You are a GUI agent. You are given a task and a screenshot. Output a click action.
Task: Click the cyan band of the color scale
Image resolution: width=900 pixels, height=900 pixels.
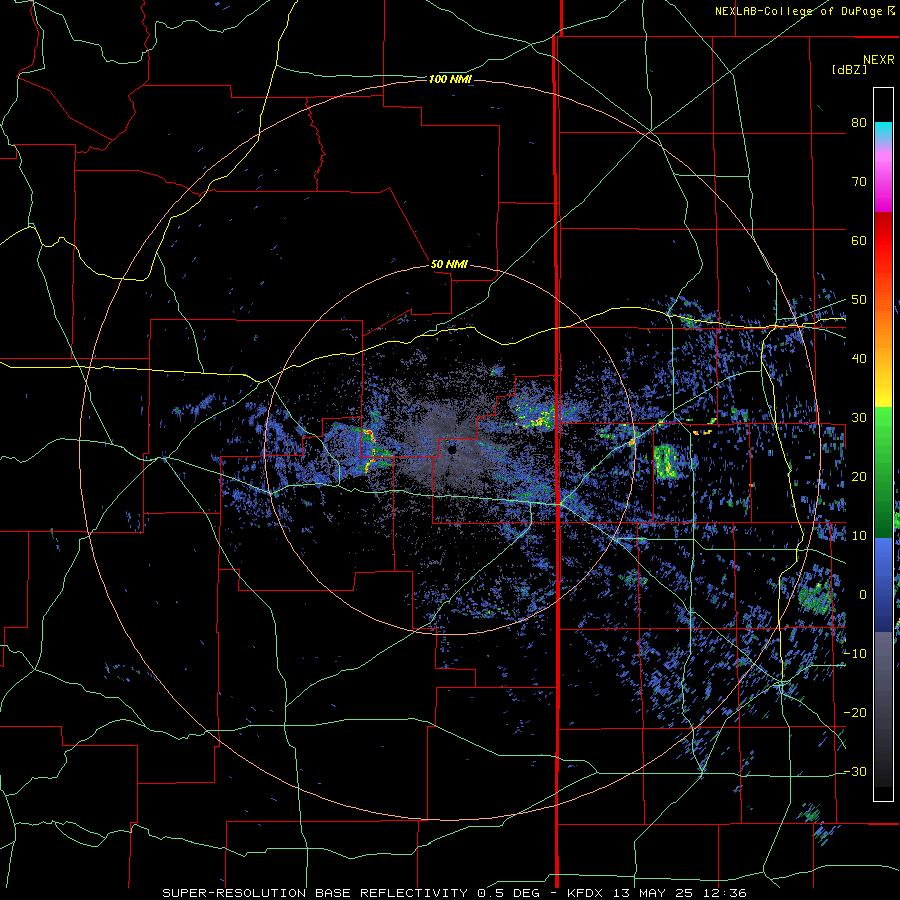point(883,131)
